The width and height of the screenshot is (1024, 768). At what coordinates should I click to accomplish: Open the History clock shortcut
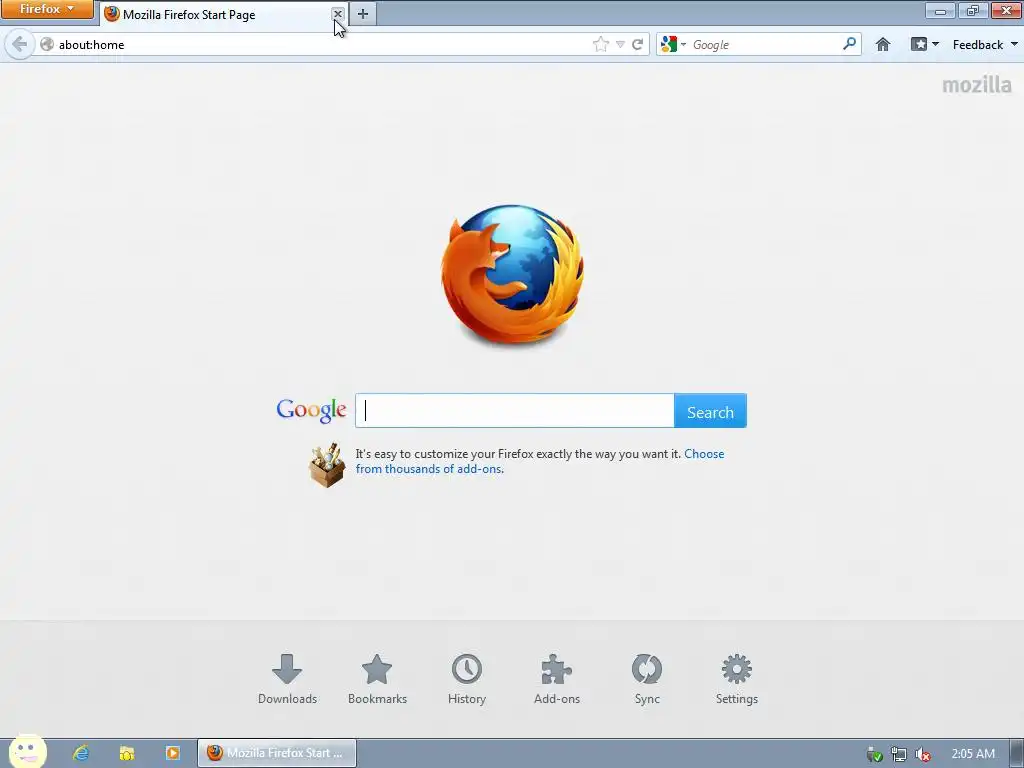pos(466,669)
